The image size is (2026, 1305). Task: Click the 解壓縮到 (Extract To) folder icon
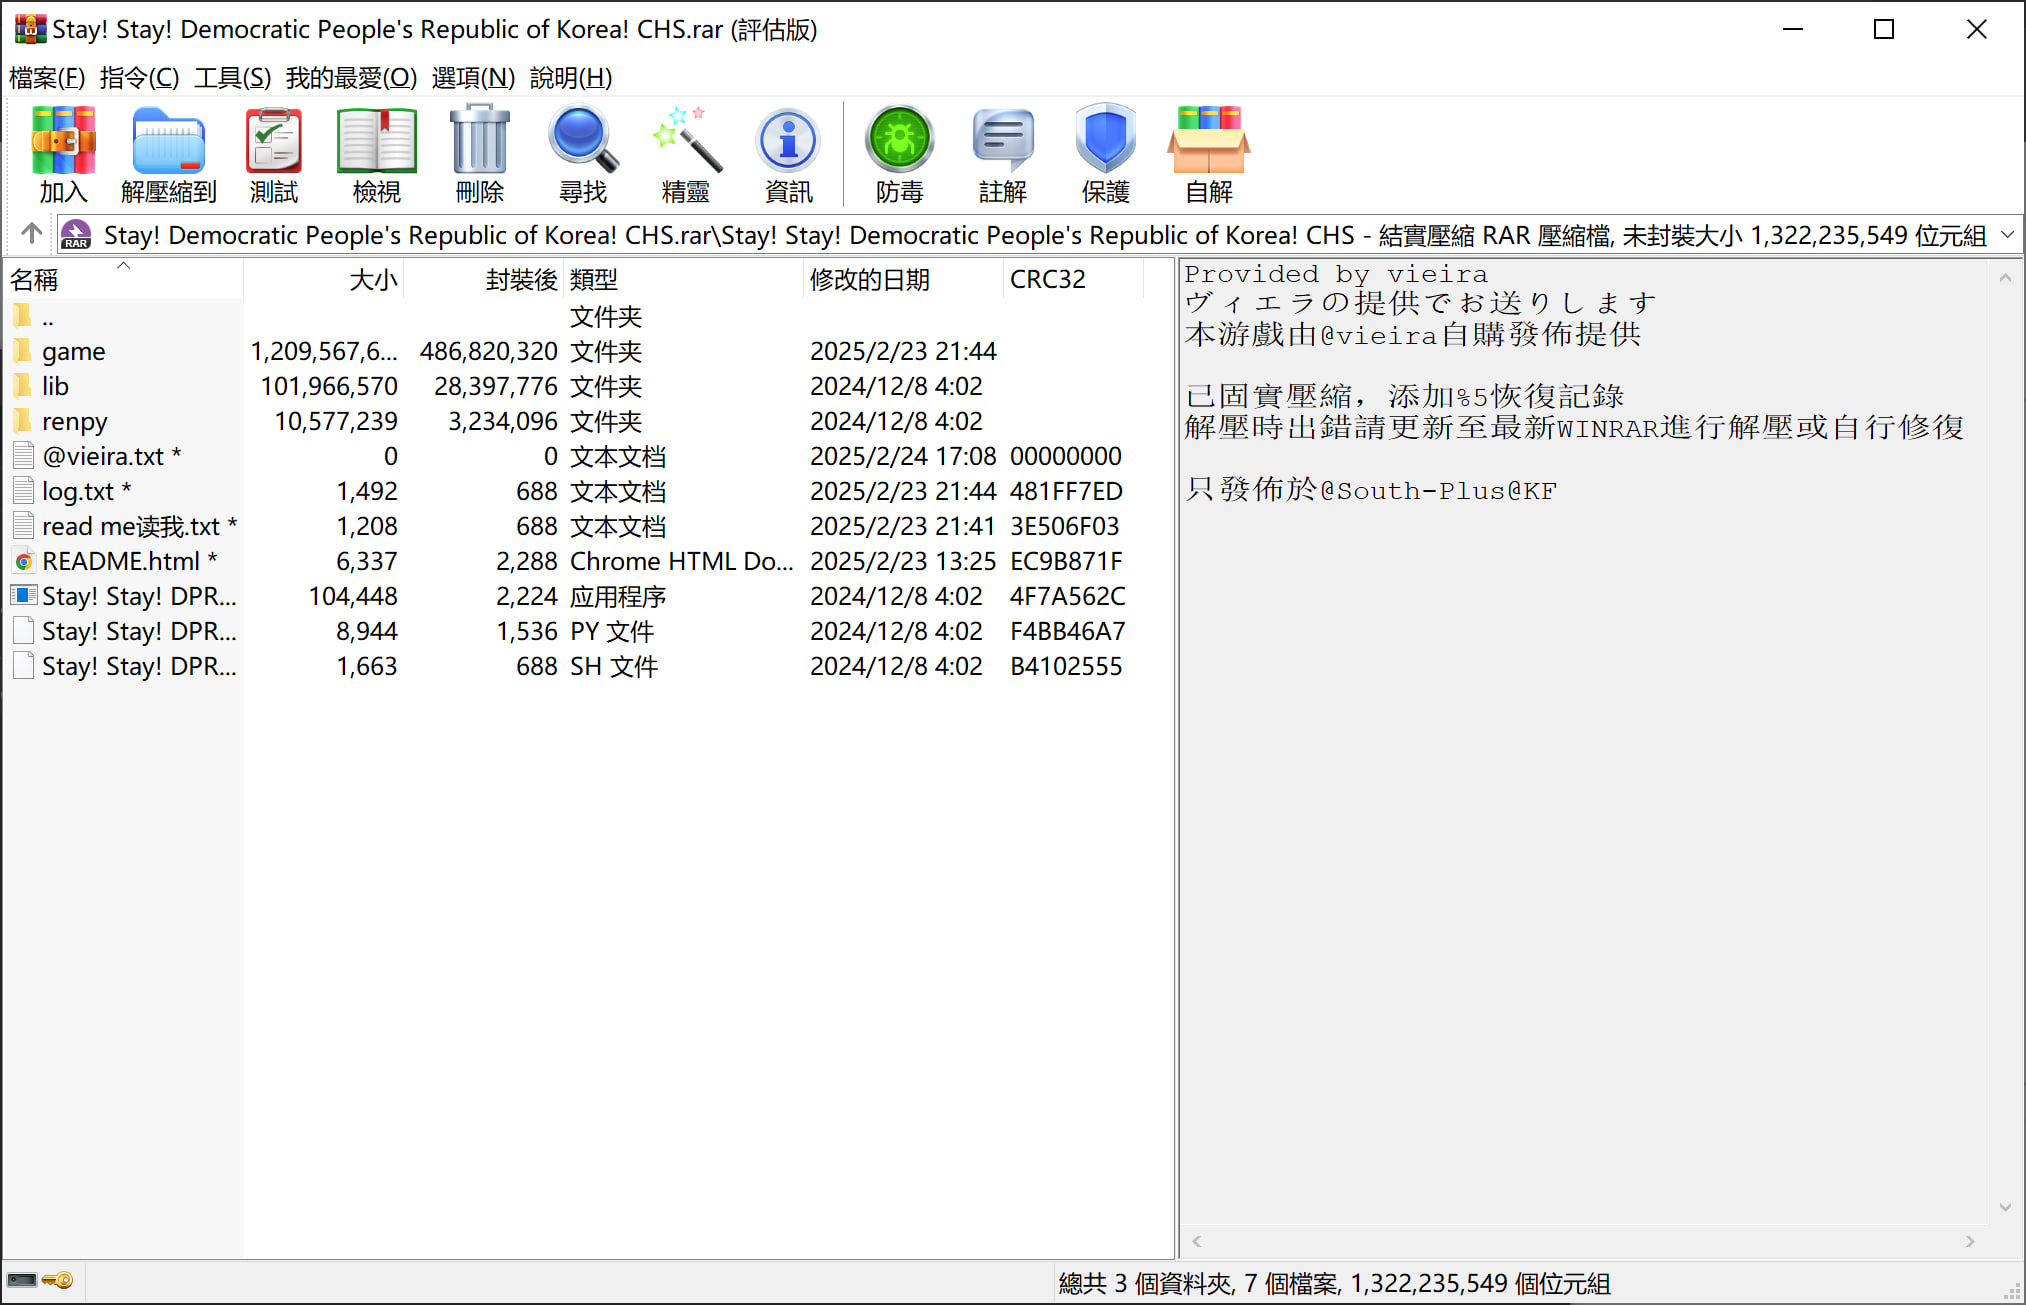(x=168, y=142)
